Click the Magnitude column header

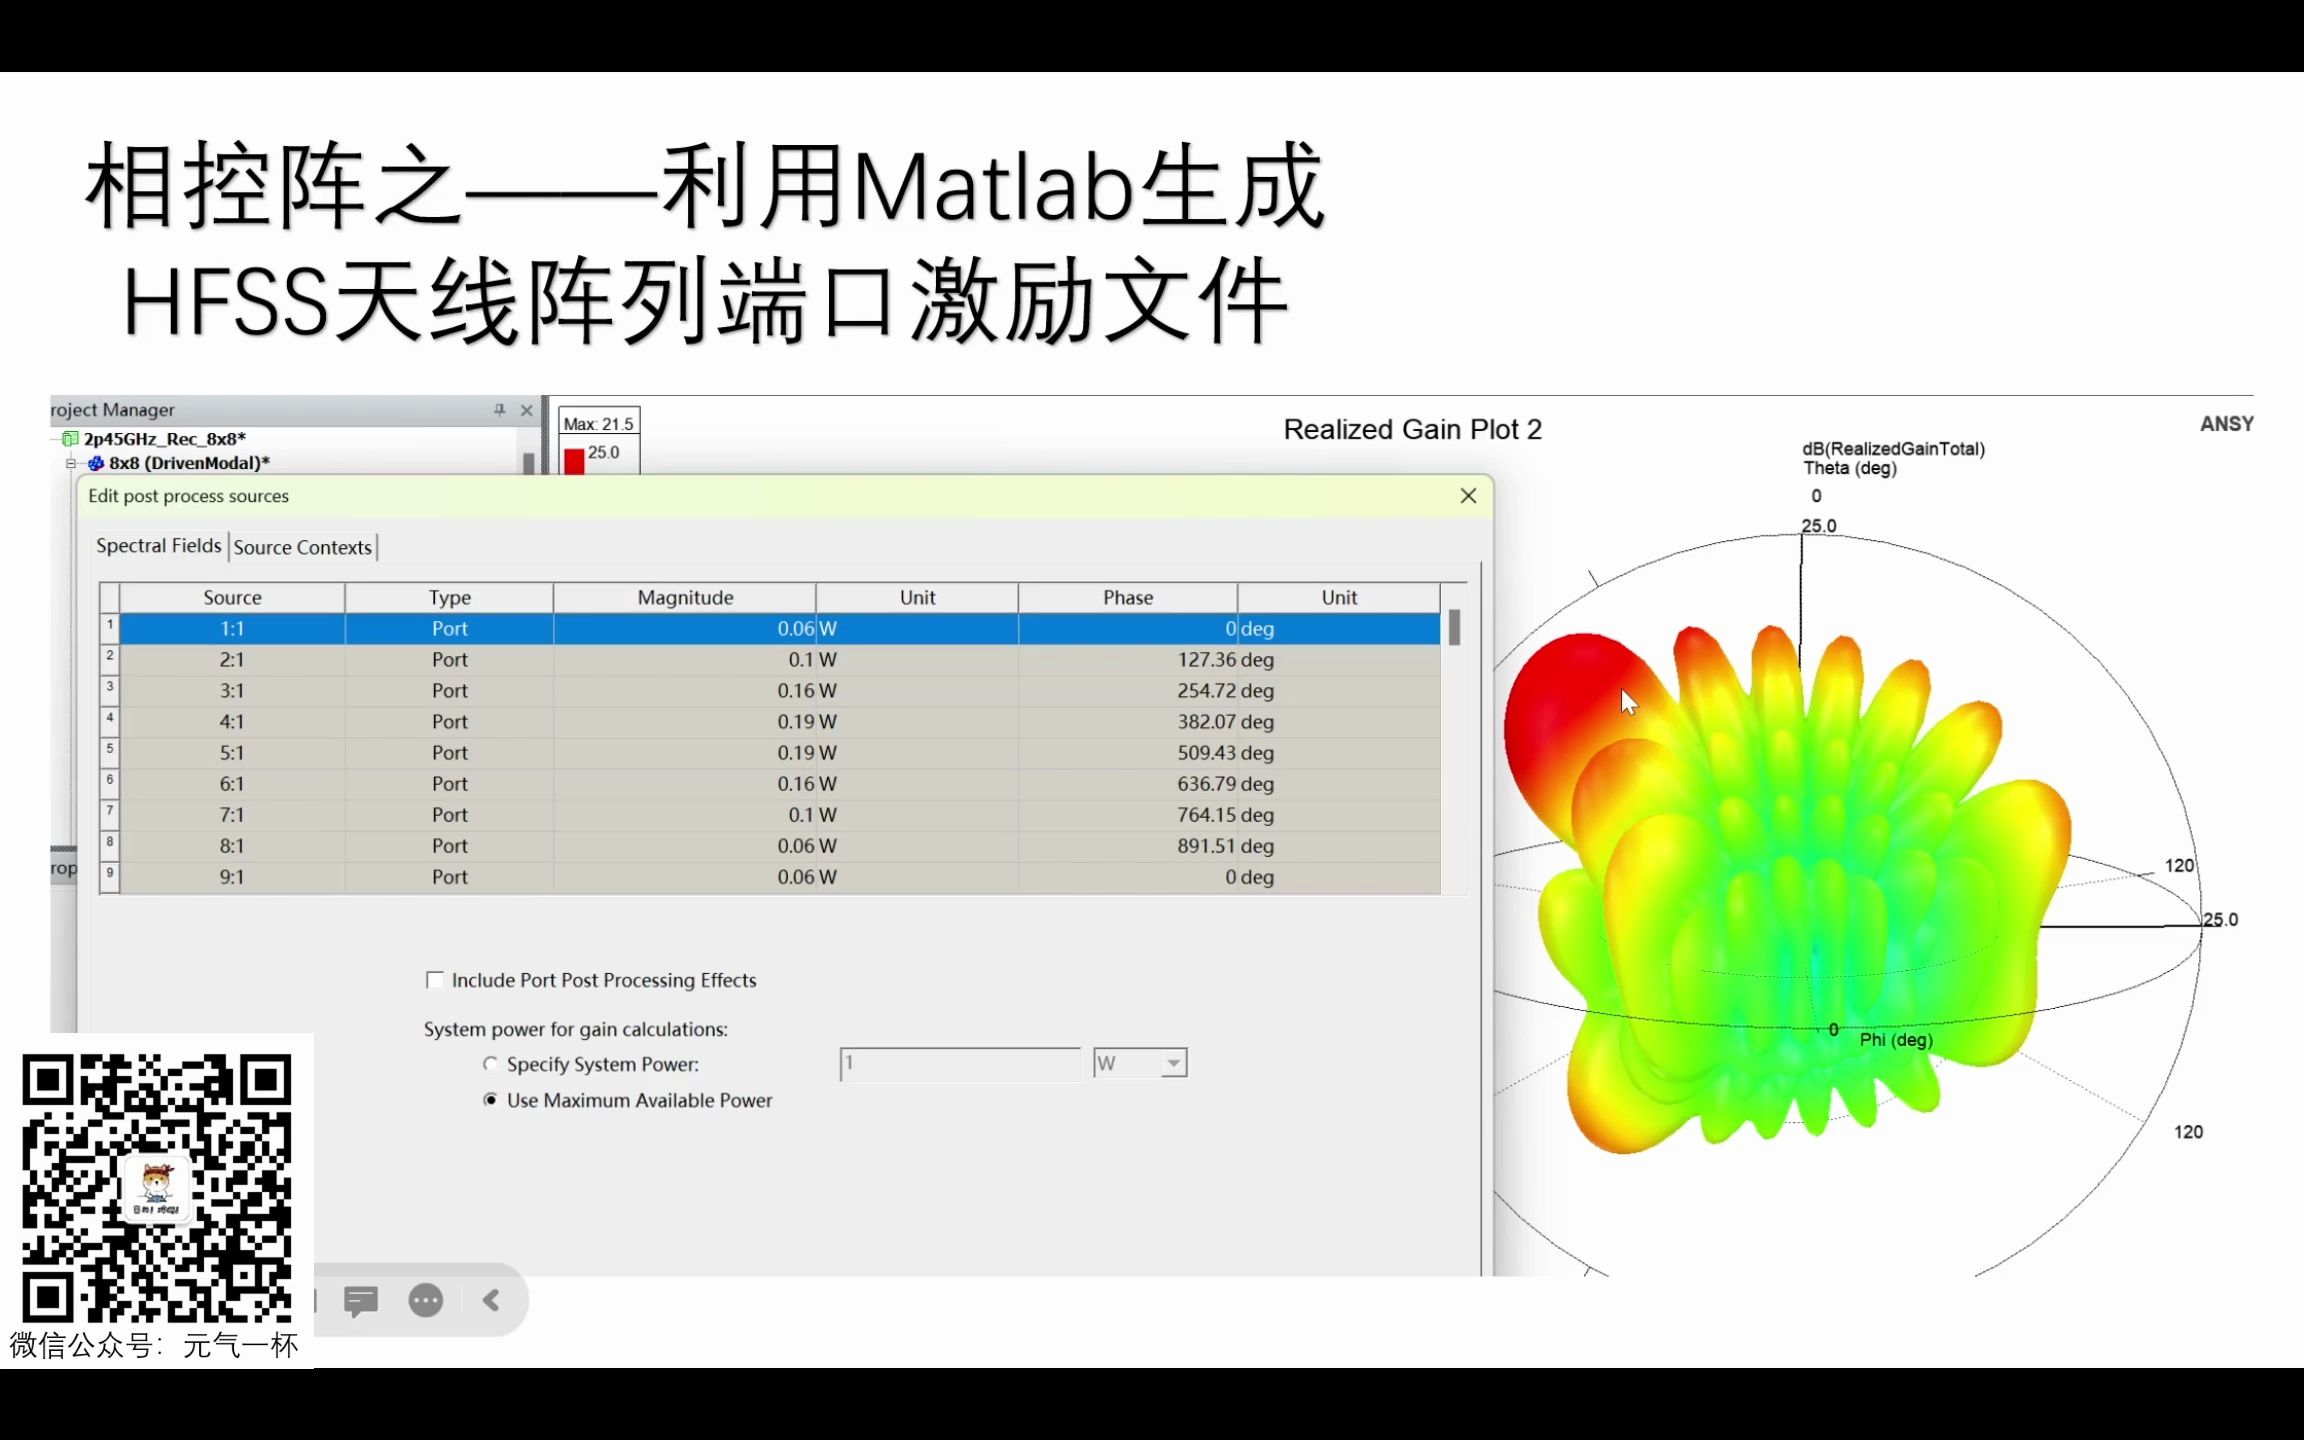(x=685, y=597)
